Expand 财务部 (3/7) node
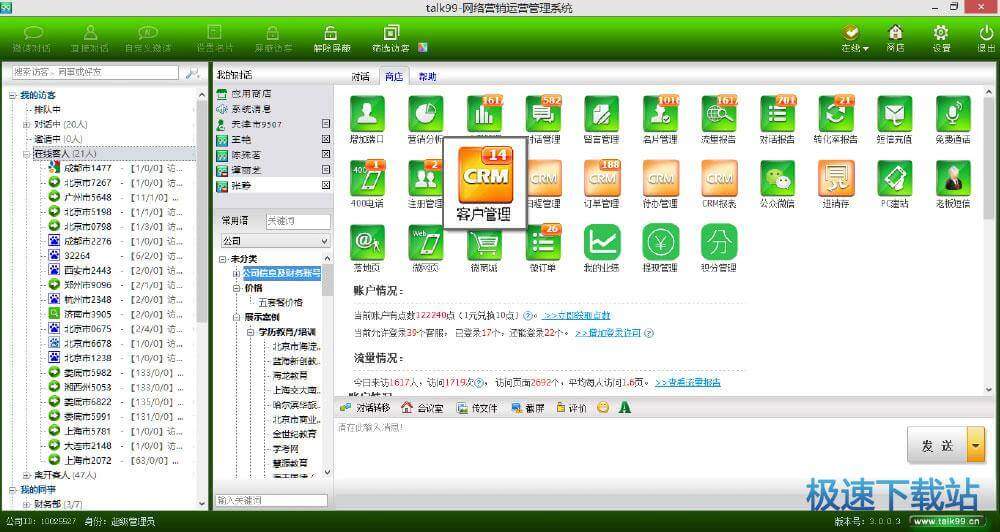The width and height of the screenshot is (1000, 532). [x=26, y=505]
